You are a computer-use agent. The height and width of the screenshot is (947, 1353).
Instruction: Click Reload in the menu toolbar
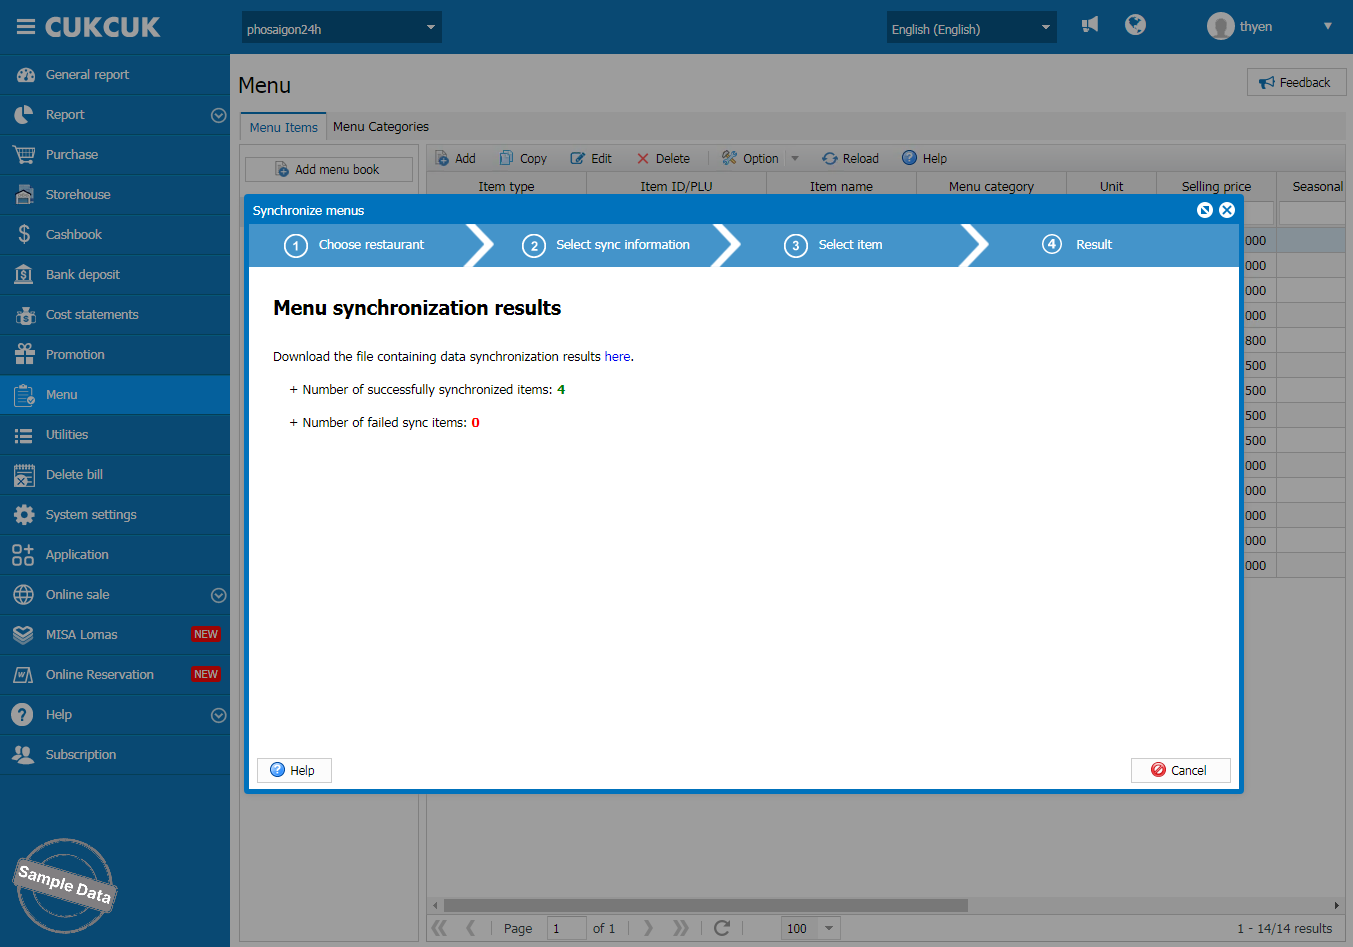click(x=850, y=158)
